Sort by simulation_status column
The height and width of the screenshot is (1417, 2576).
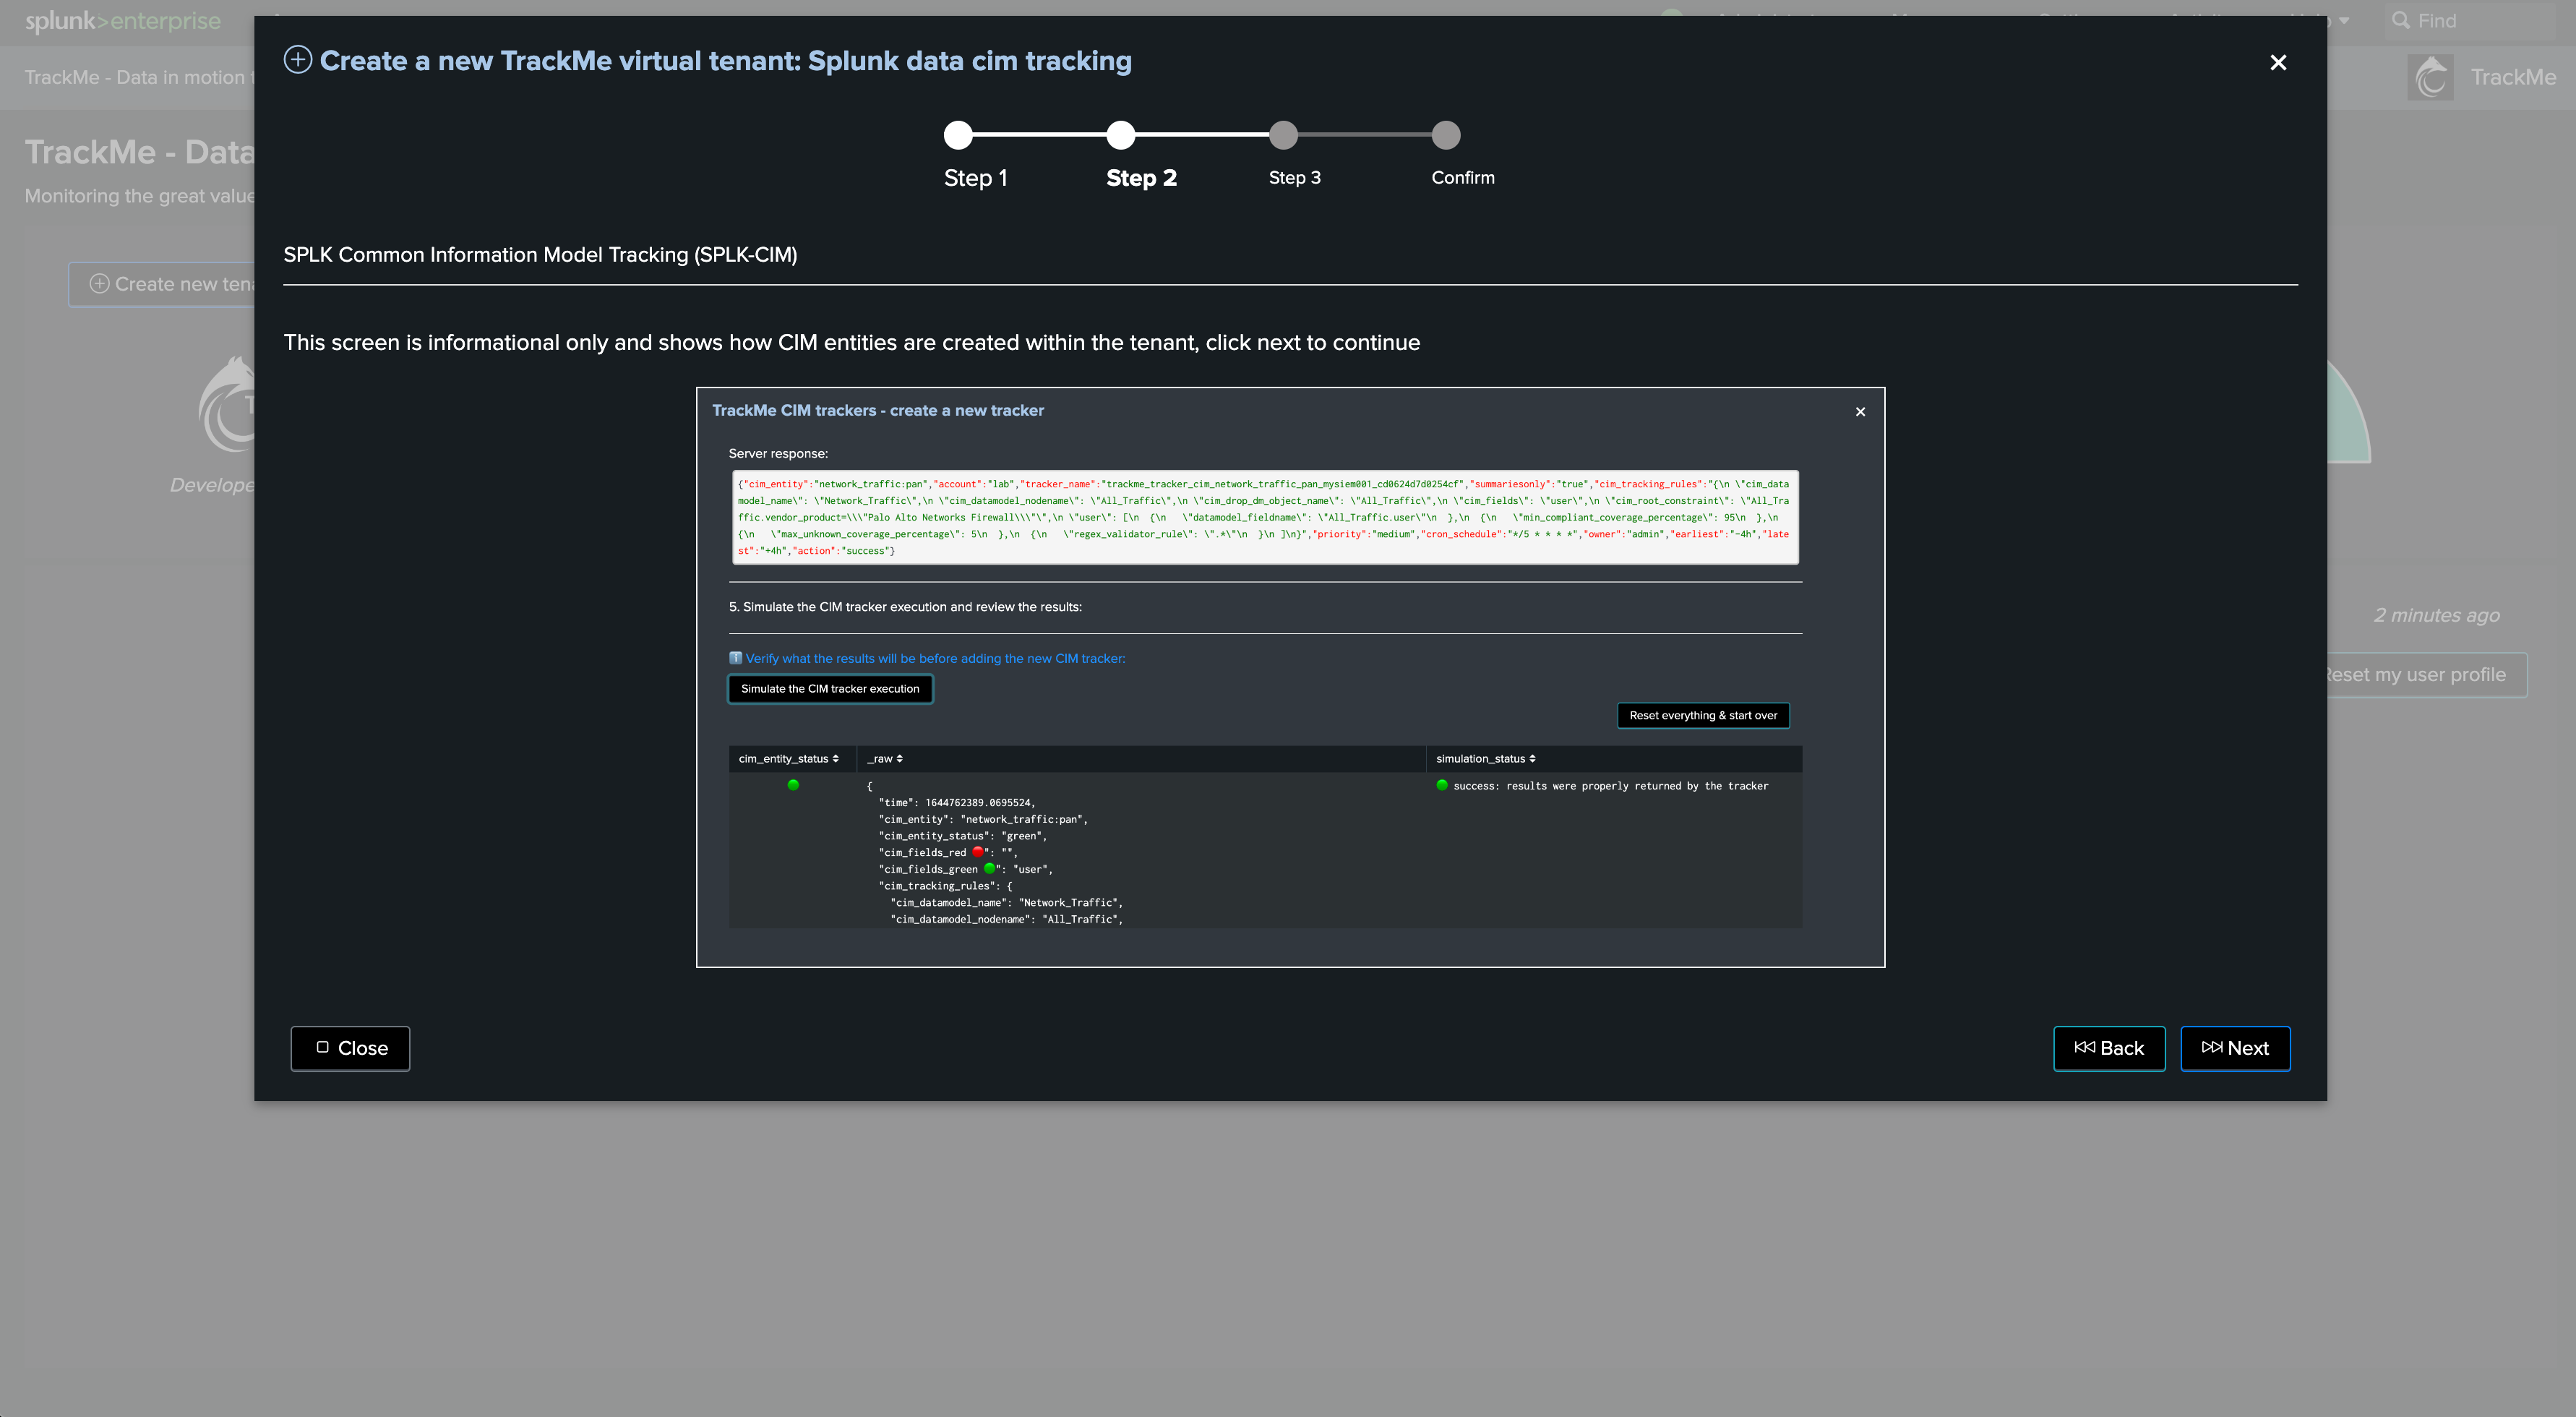point(1485,759)
